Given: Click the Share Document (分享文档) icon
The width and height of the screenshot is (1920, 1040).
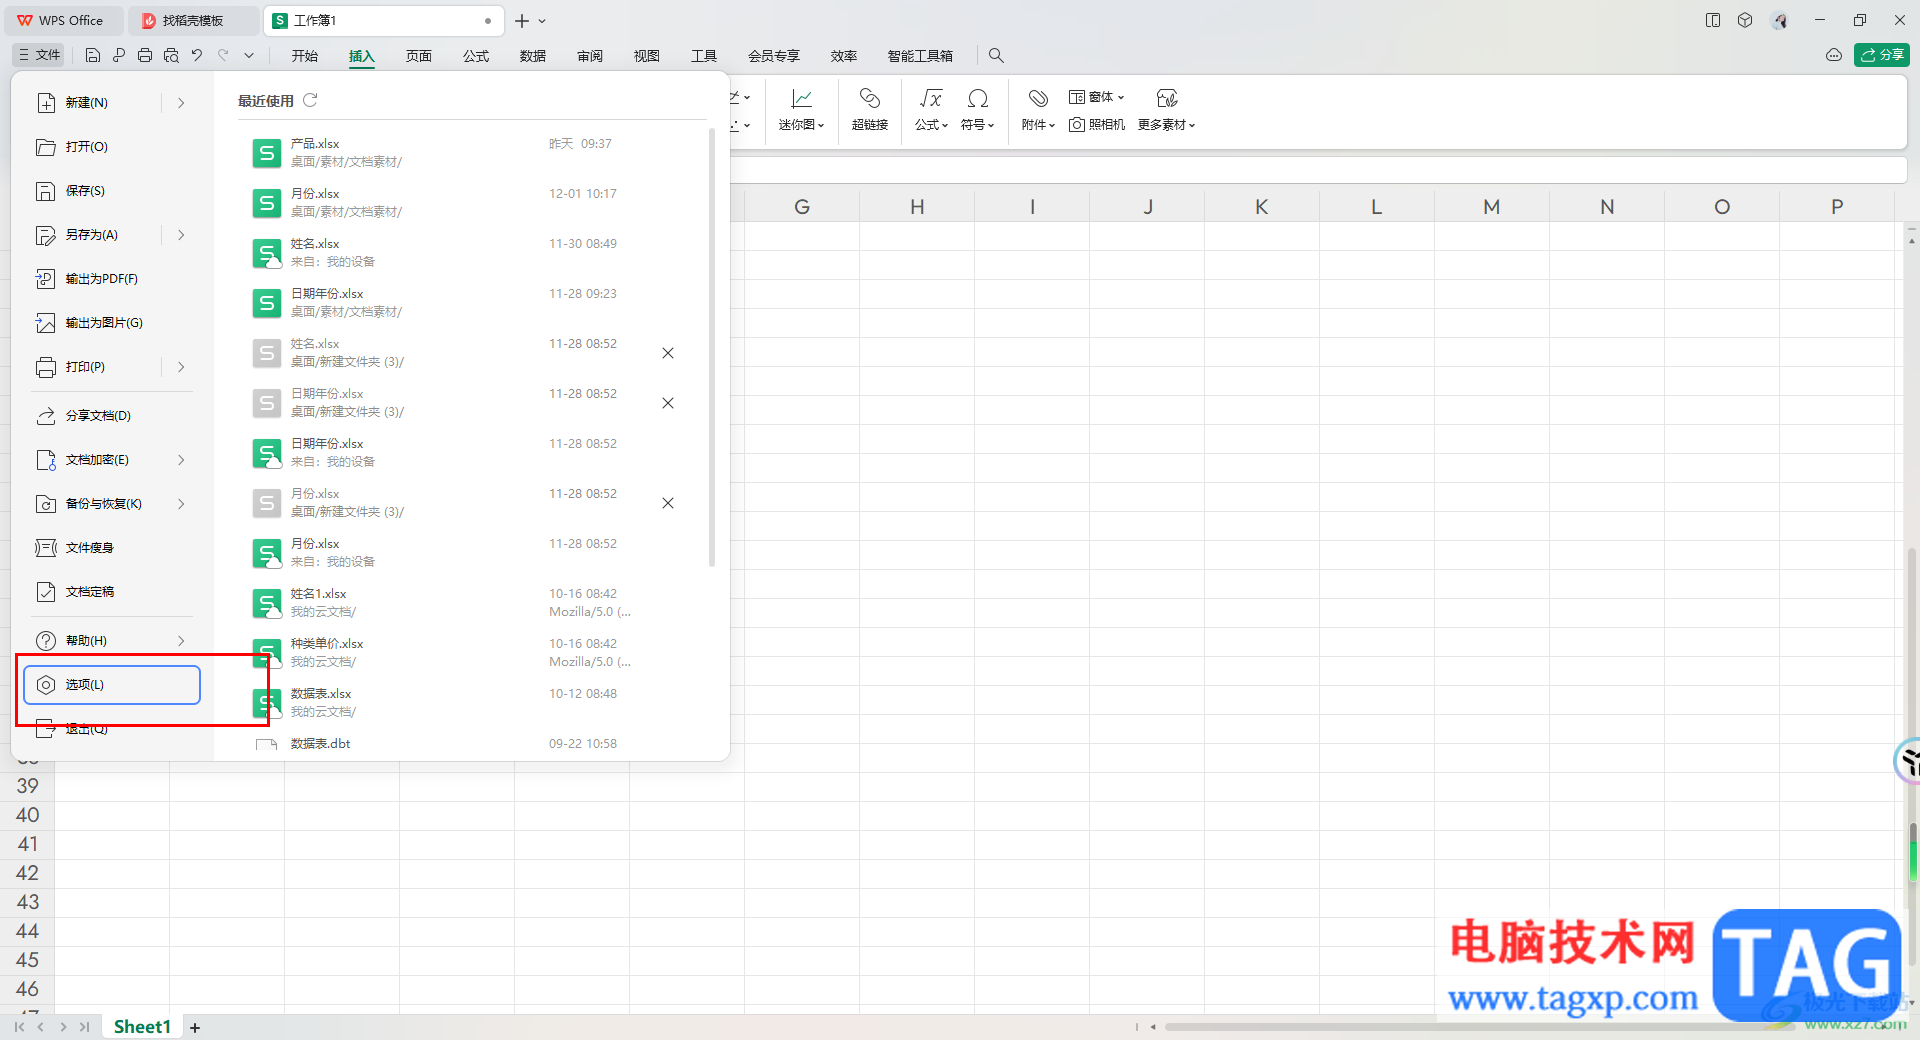Looking at the screenshot, I should (46, 416).
